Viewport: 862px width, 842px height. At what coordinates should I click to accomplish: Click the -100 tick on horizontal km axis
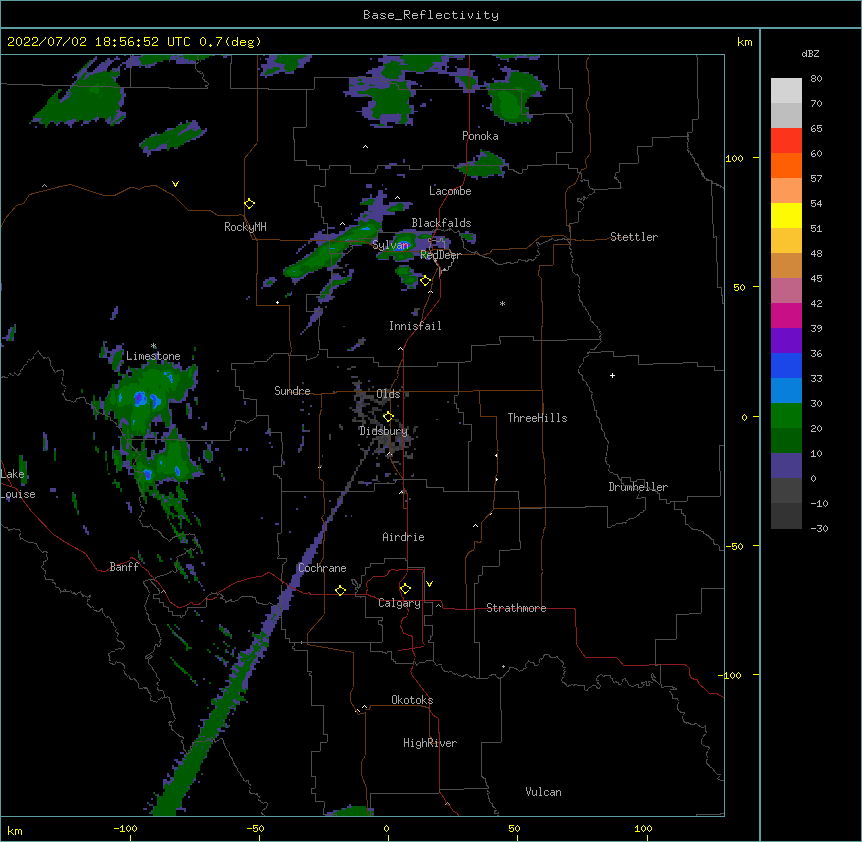click(125, 828)
